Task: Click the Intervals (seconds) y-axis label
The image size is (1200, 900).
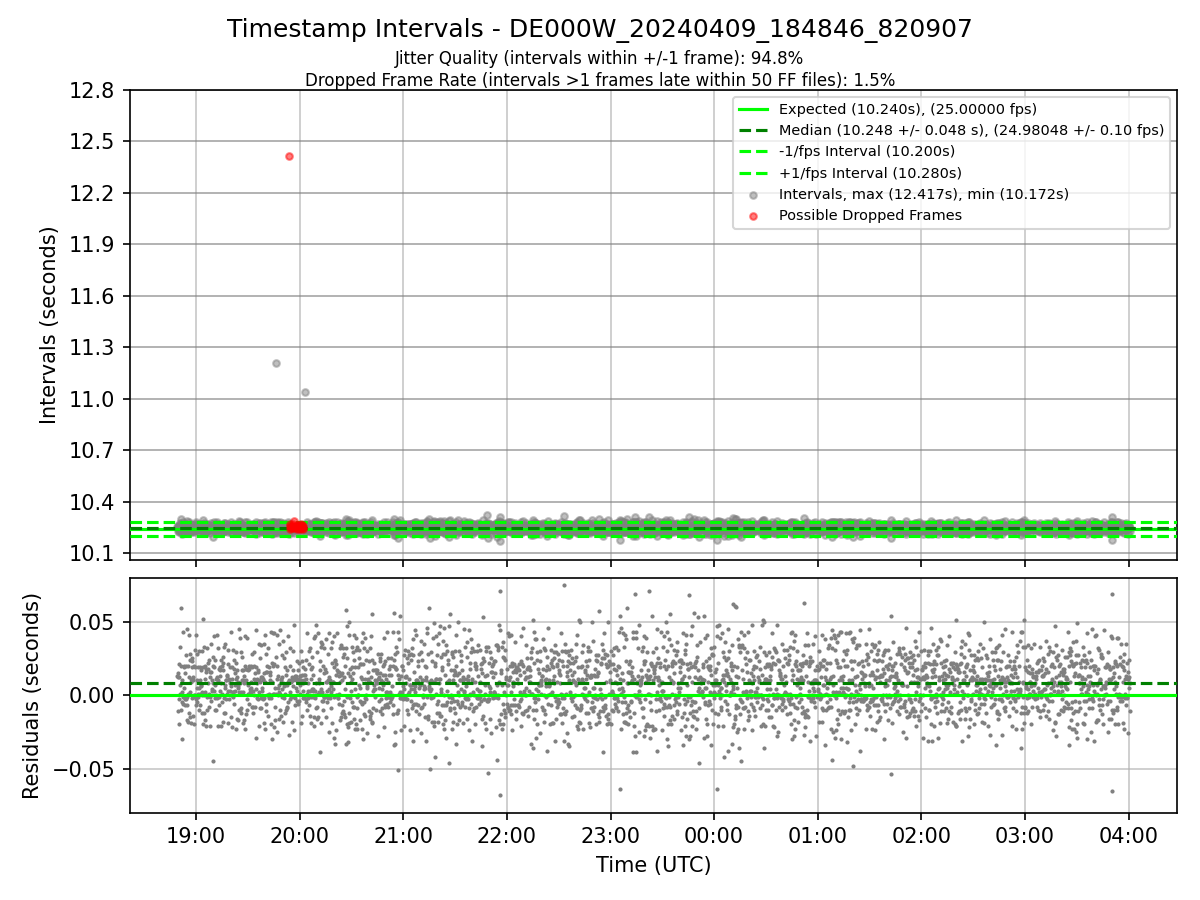Action: tap(49, 325)
